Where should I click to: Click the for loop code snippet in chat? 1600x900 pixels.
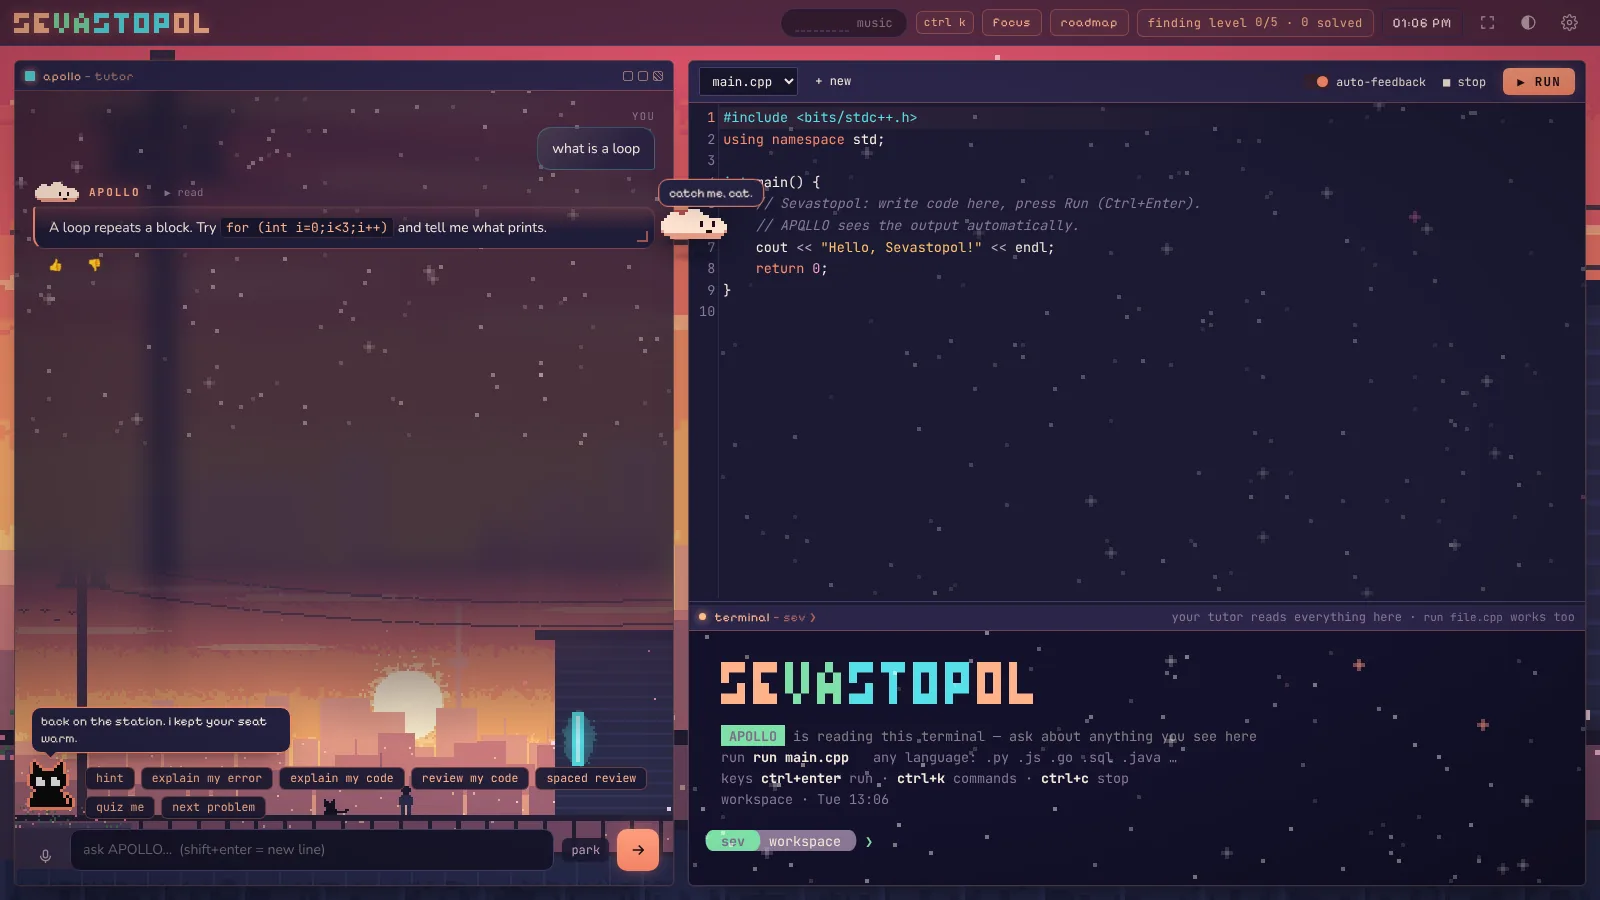click(x=306, y=227)
